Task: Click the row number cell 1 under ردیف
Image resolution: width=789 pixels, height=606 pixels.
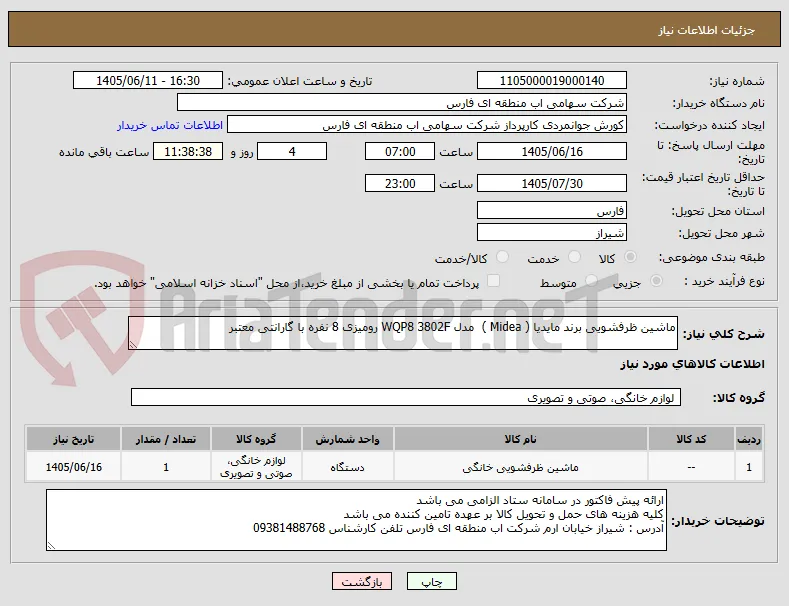Action: click(x=749, y=467)
